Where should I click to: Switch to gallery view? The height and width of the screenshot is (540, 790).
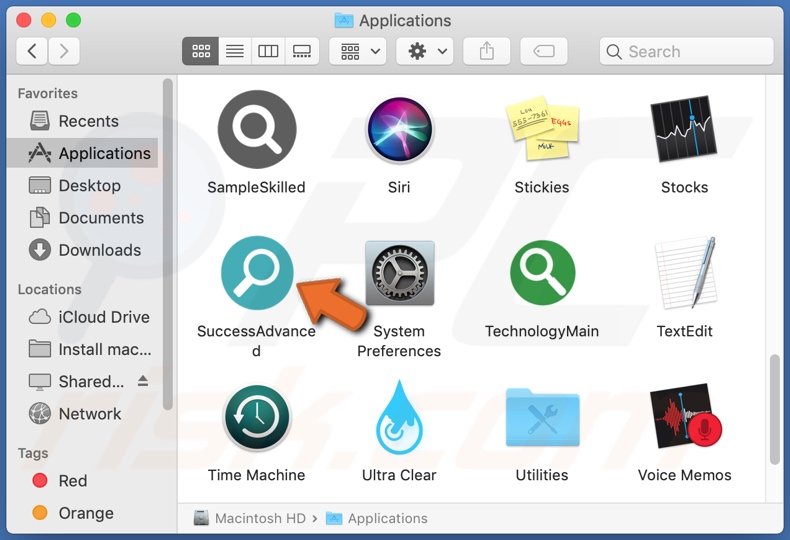coord(302,51)
